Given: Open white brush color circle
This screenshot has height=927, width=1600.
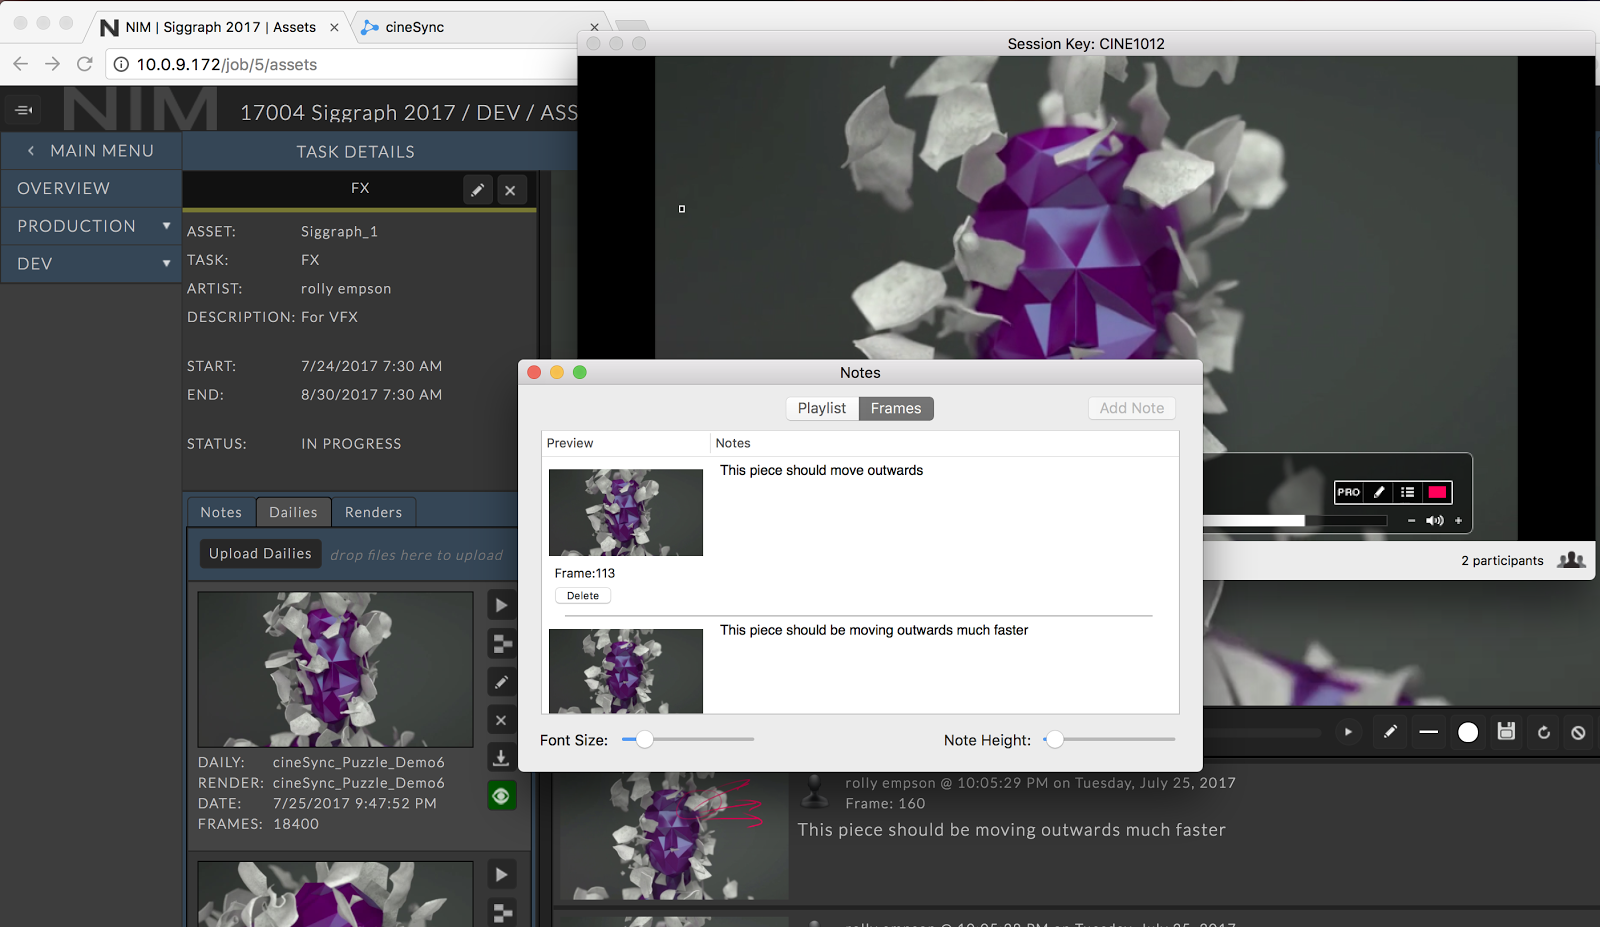Looking at the screenshot, I should [x=1468, y=732].
